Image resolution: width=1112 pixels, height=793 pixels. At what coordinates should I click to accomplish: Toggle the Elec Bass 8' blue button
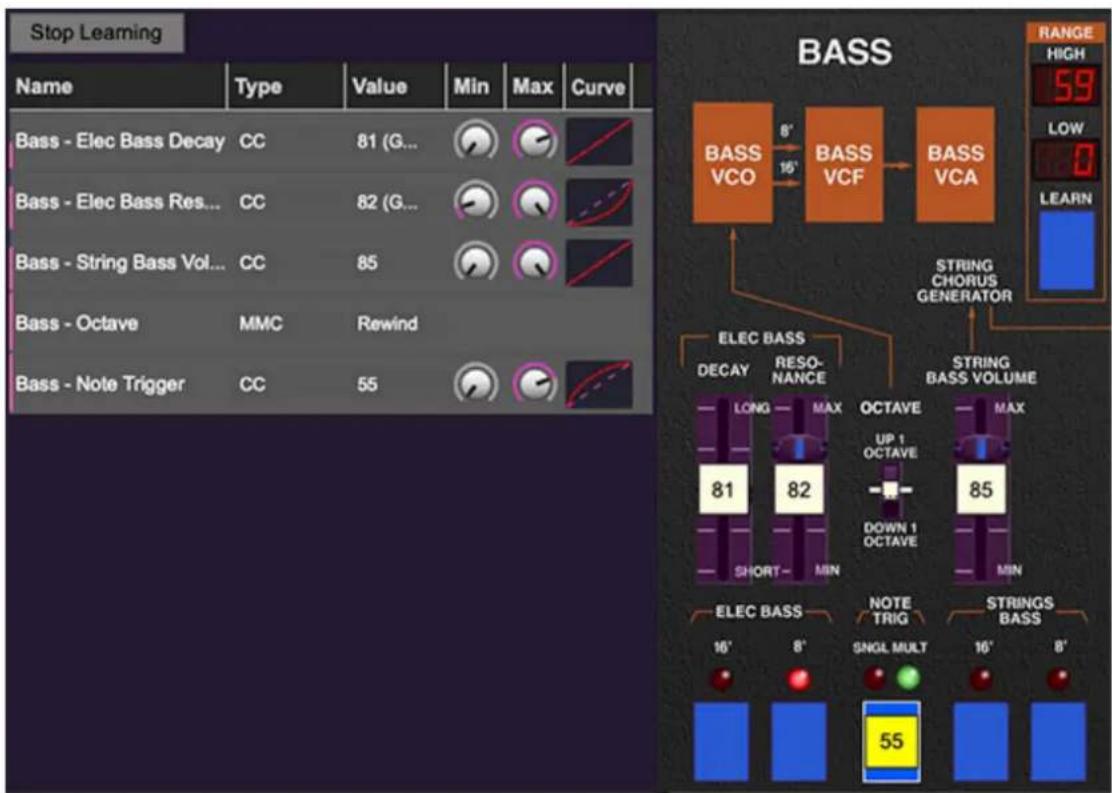click(799, 741)
